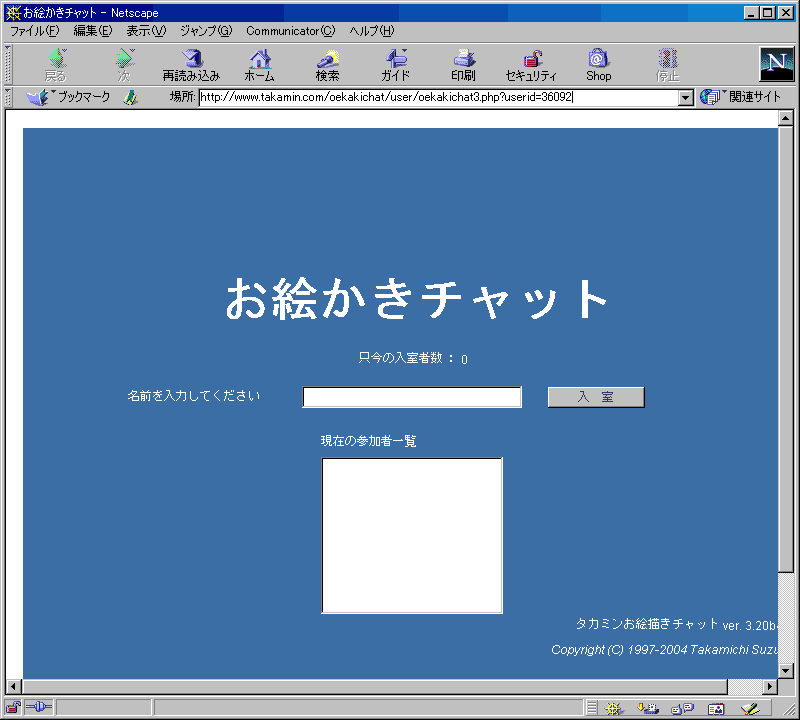Screen dimensions: 800x720
Task: Reload the page with 再読み込み
Action: tap(191, 65)
